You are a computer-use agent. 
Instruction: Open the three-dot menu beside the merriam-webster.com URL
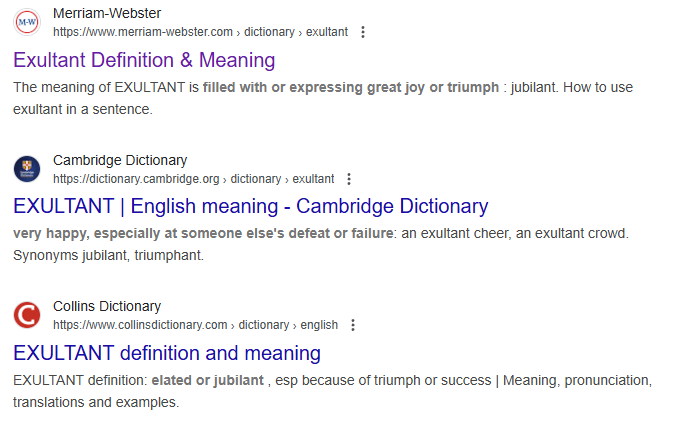362,32
